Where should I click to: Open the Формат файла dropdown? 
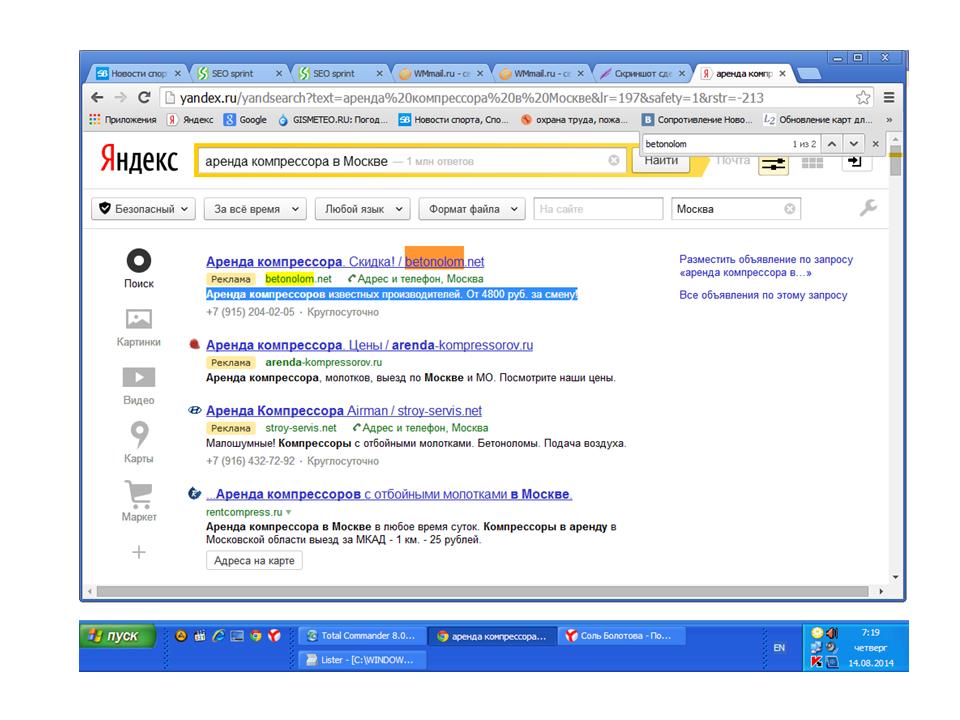472,209
